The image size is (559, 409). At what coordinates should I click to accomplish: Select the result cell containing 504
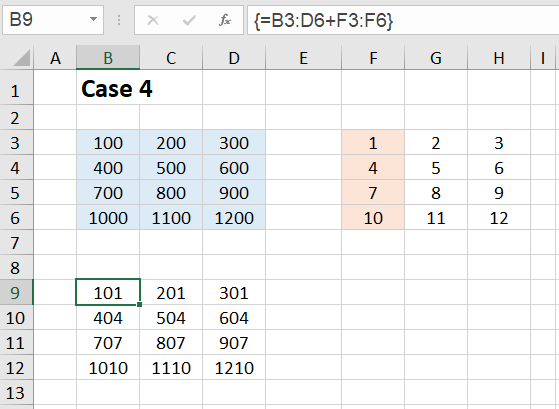point(171,317)
